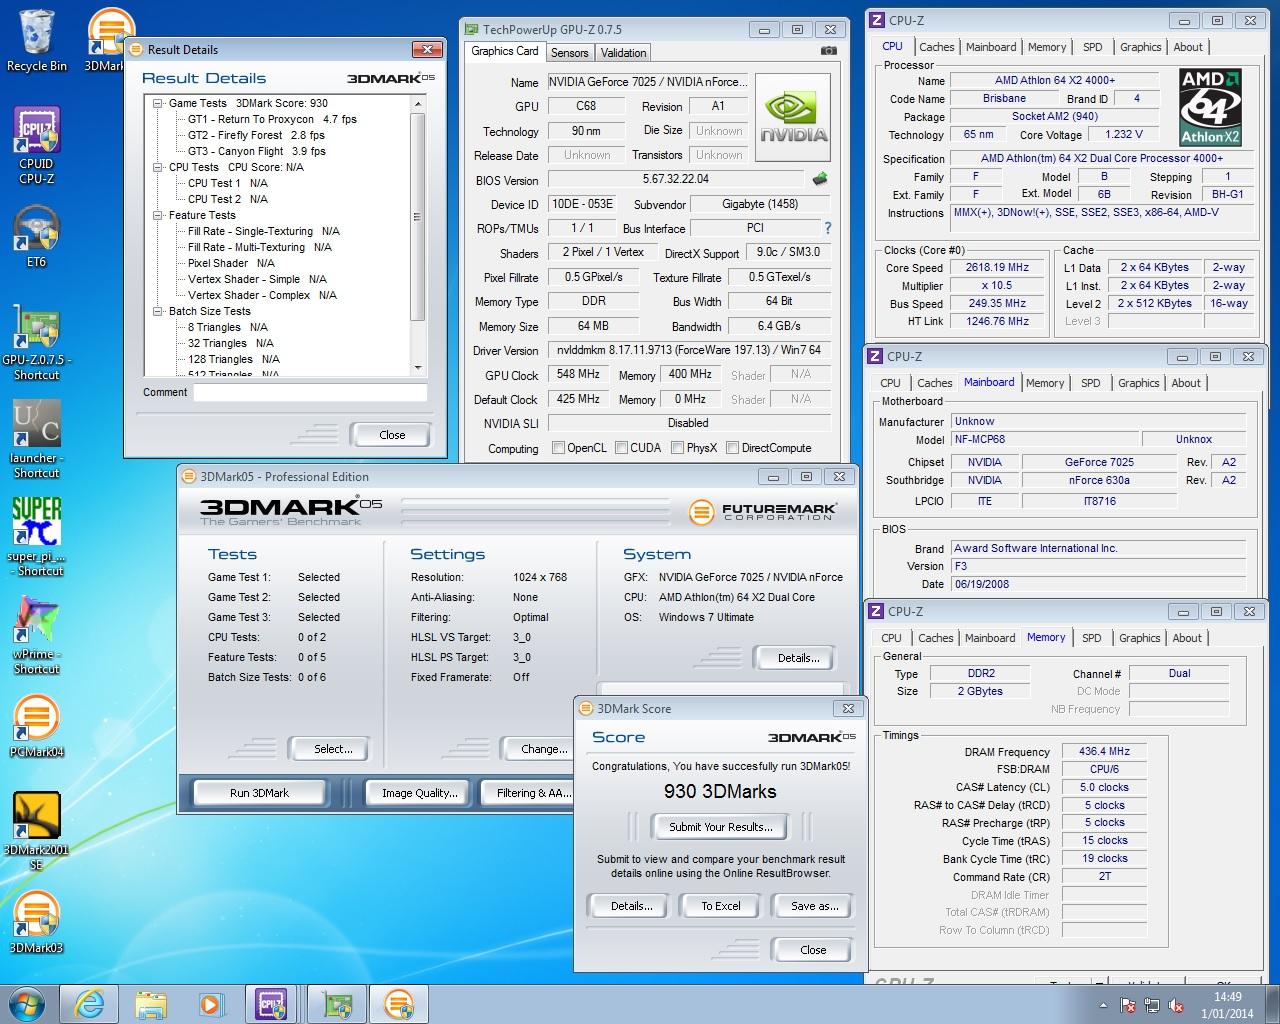This screenshot has height=1024, width=1280.
Task: Click To Excel button in score dialog
Action: 720,906
